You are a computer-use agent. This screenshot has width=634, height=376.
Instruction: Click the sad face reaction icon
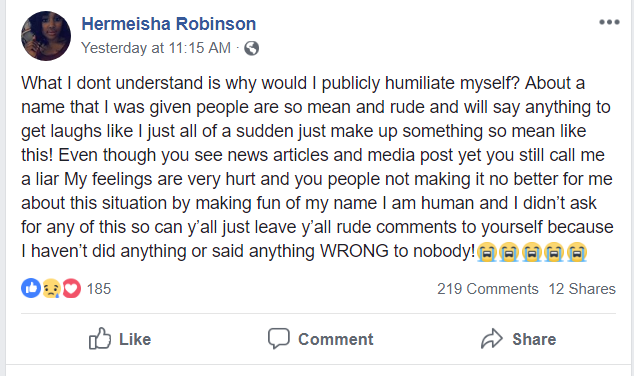click(51, 288)
